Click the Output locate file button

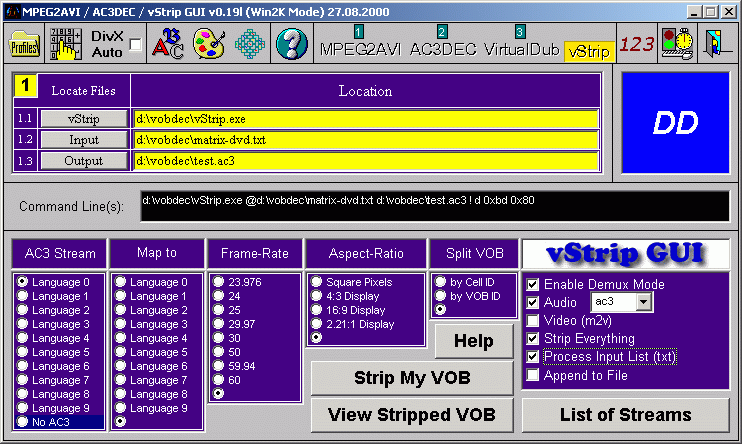84,161
